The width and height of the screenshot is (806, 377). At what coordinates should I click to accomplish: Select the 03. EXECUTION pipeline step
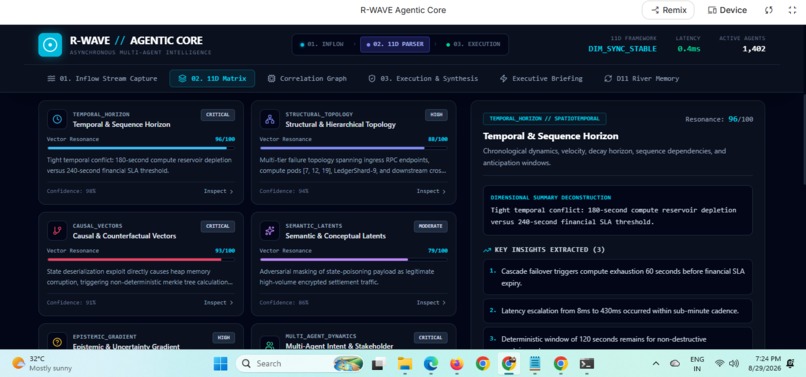click(x=473, y=44)
